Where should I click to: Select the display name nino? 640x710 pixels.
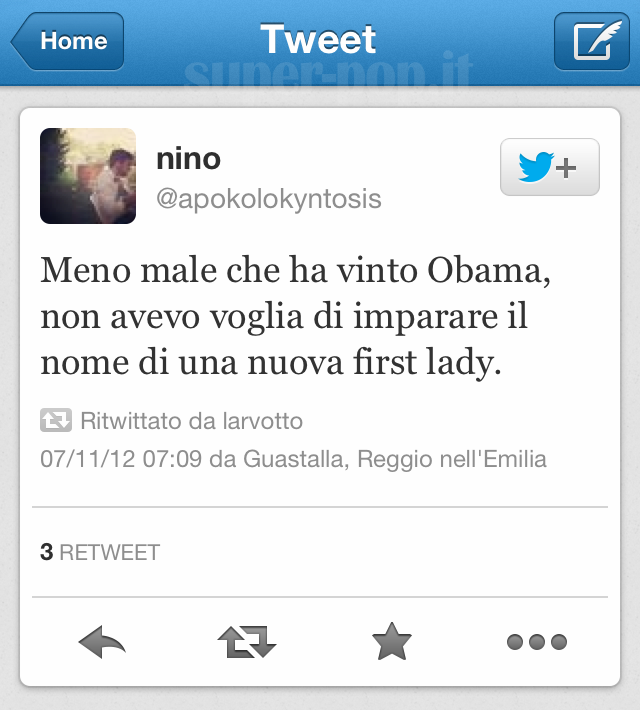click(188, 159)
